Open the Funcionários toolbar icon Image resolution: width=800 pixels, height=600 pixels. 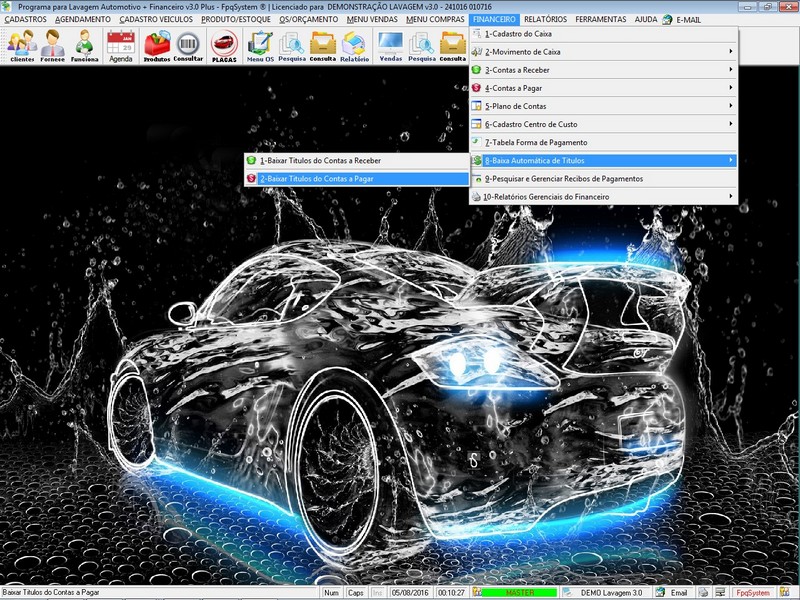[x=85, y=46]
